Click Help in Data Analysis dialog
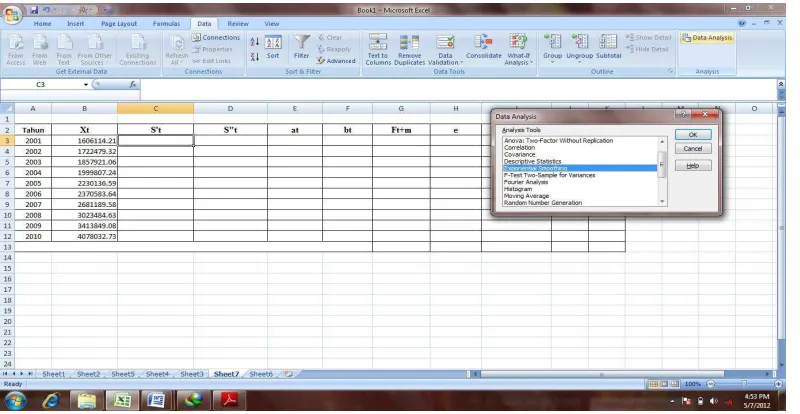Screen dimensions: 800x414 (693, 166)
